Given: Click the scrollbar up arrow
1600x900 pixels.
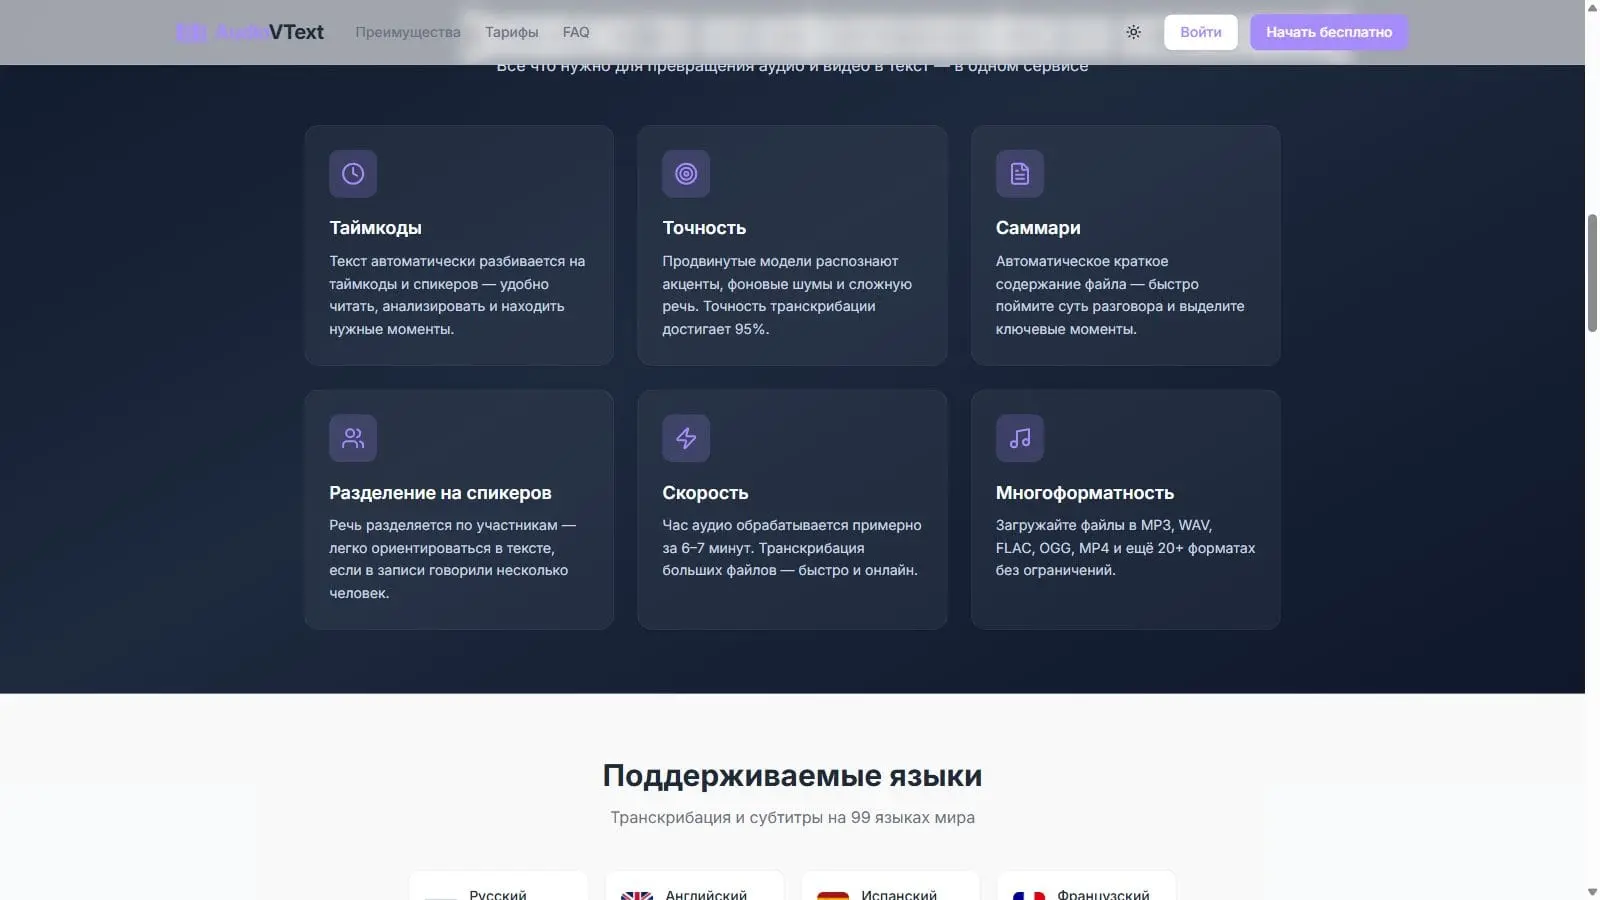Looking at the screenshot, I should click(1592, 8).
